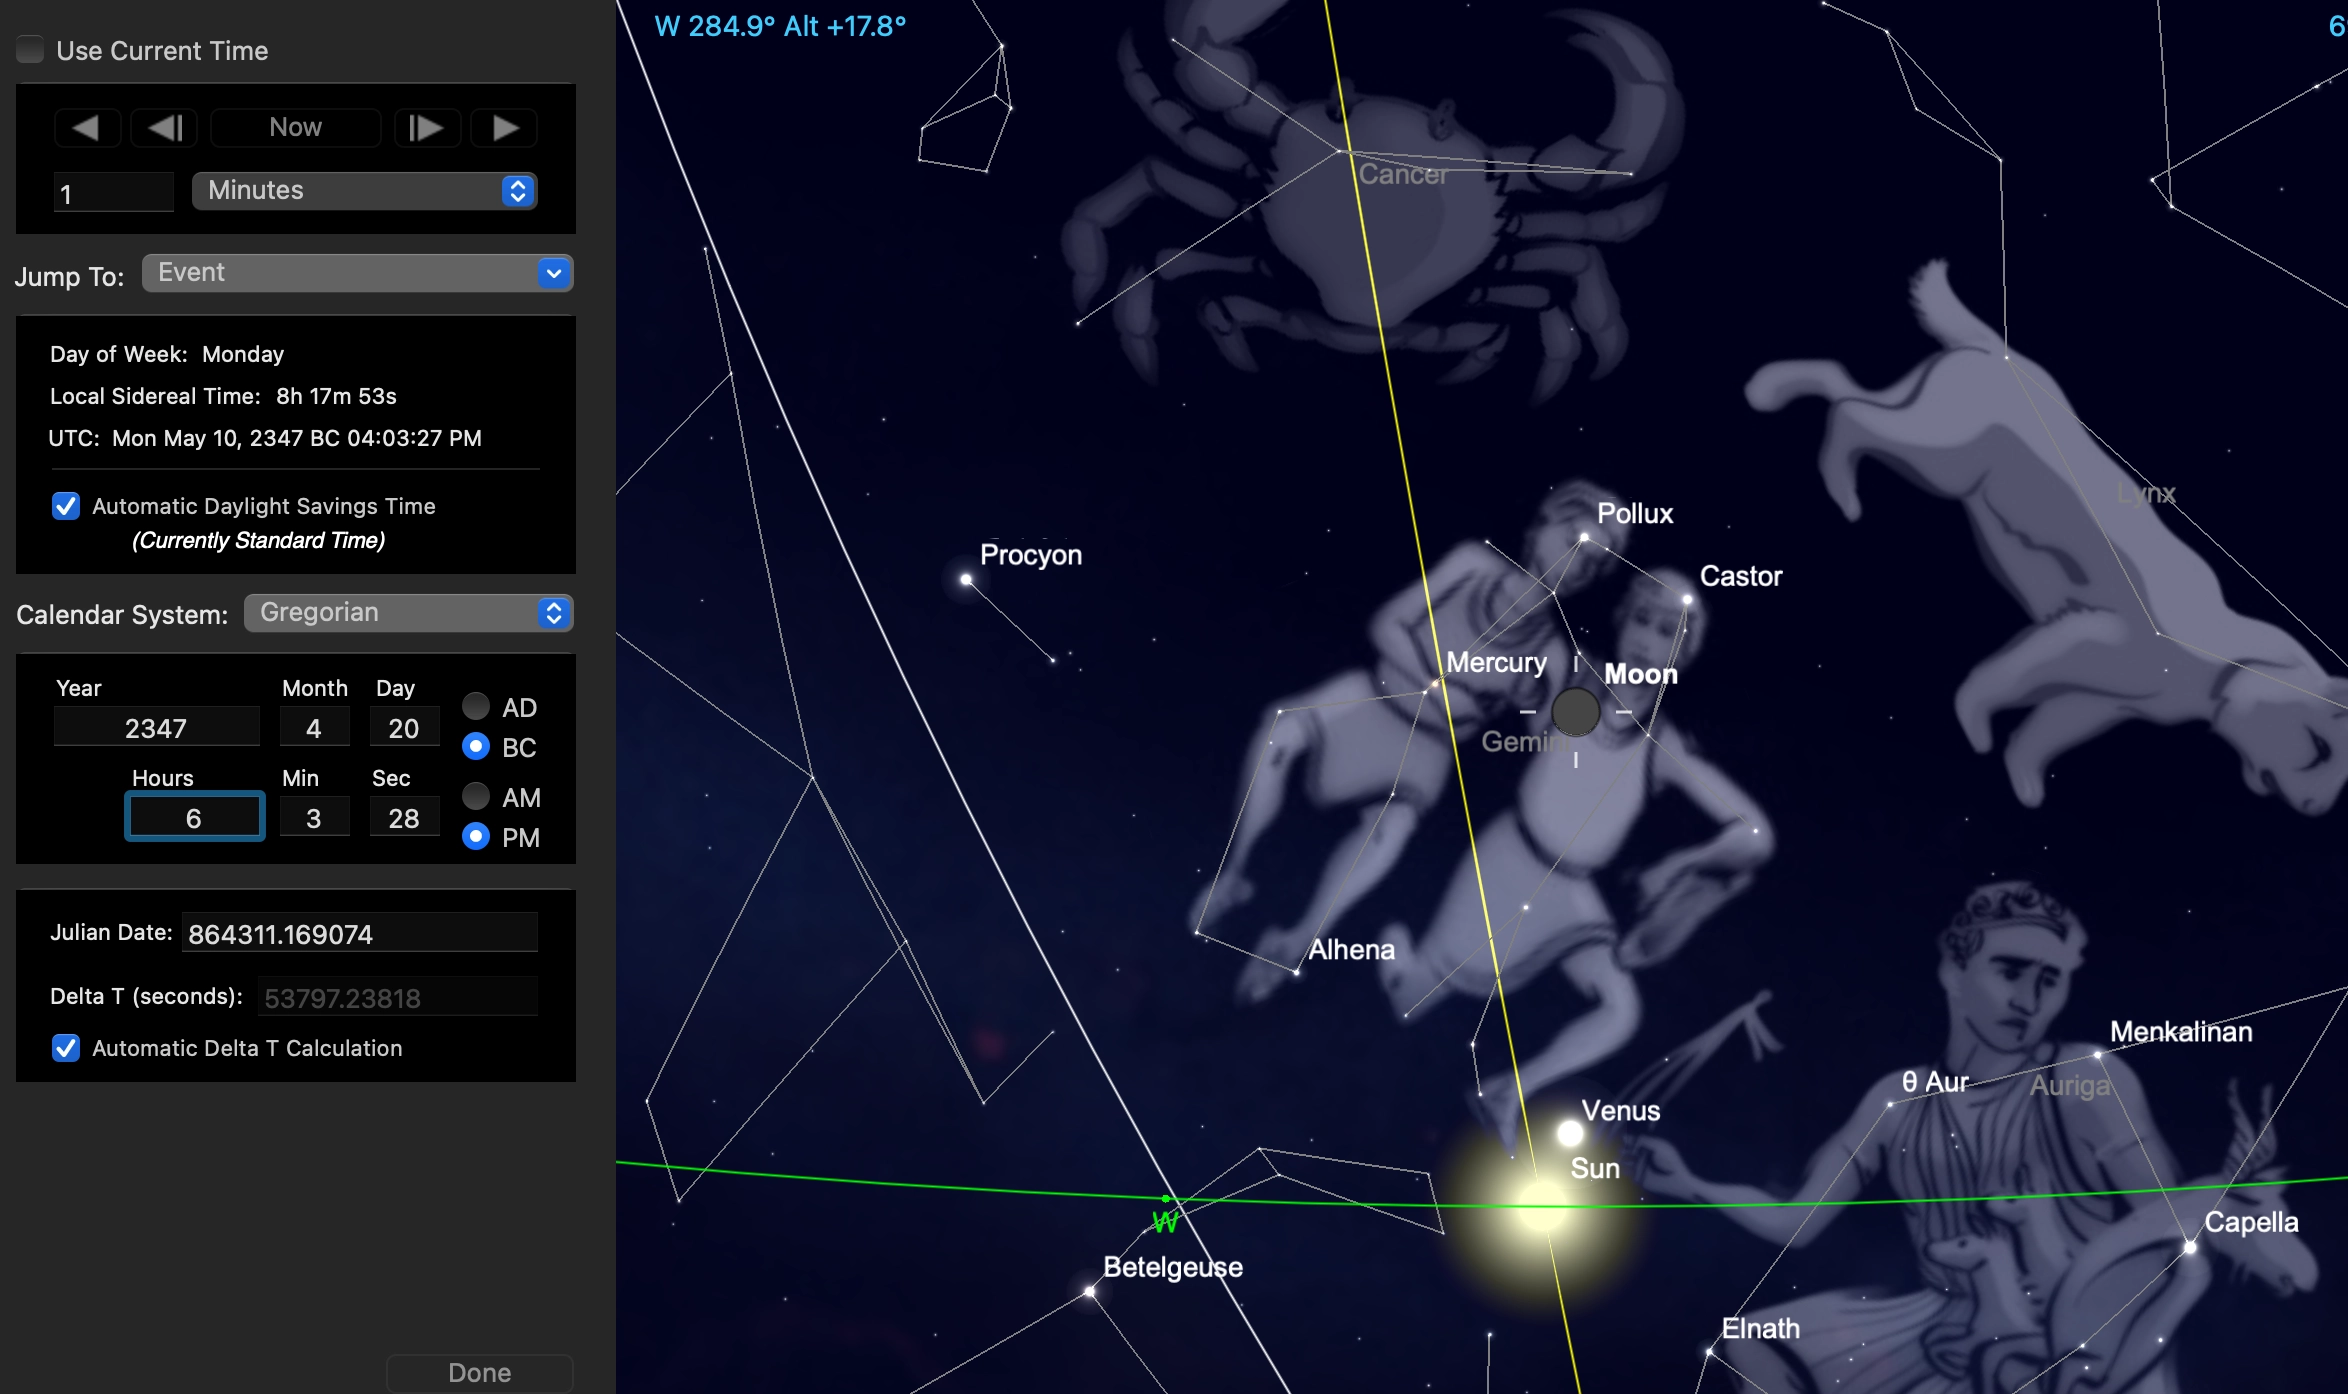Click the Done button
The height and width of the screenshot is (1394, 2348).
point(479,1373)
